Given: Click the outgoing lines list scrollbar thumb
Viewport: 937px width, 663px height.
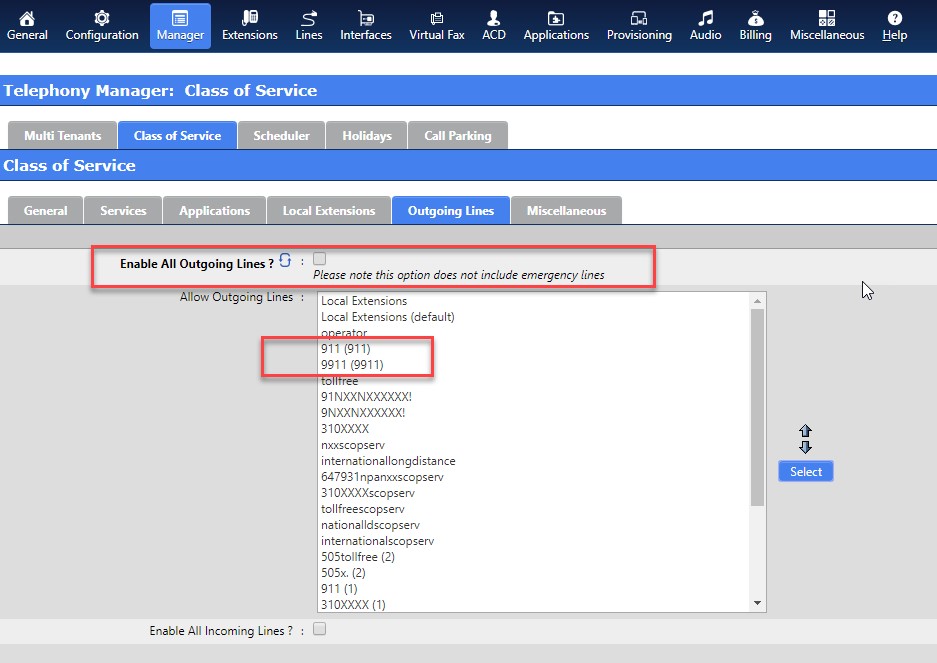Looking at the screenshot, I should pos(757,407).
